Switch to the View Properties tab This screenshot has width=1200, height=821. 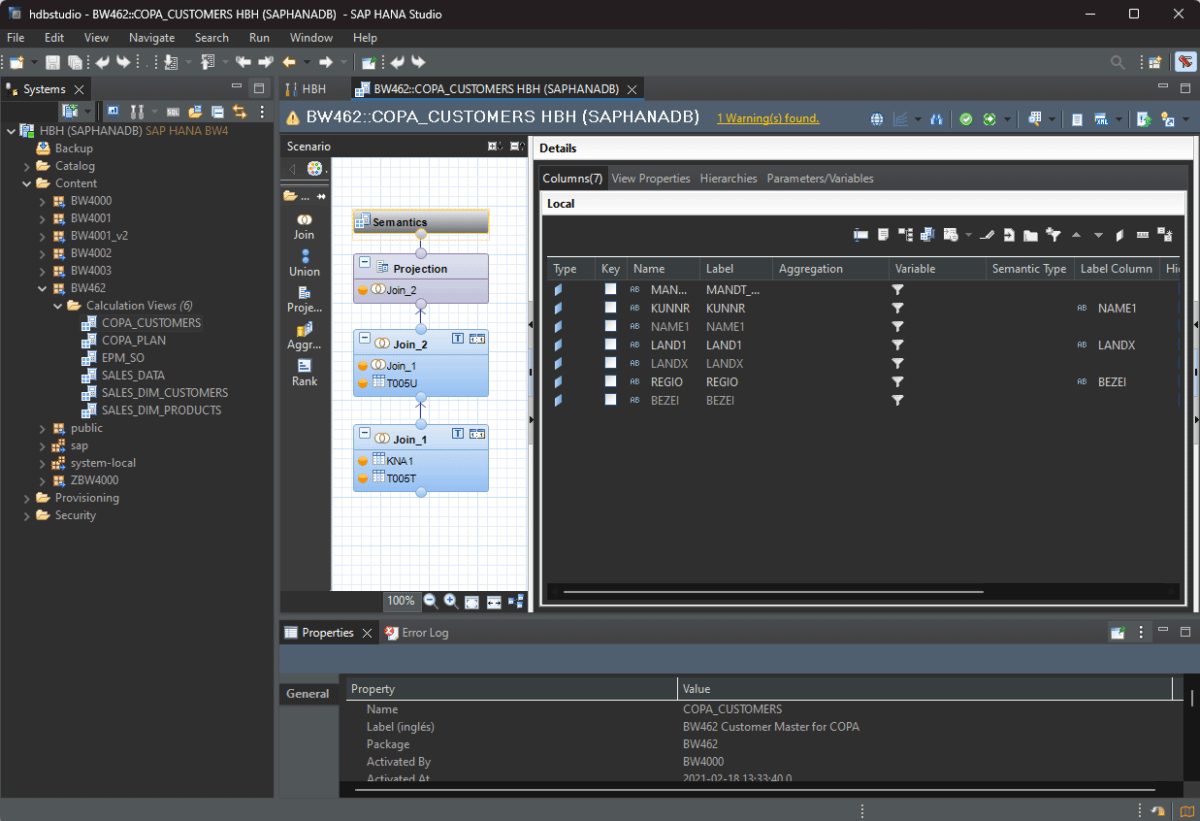[650, 179]
